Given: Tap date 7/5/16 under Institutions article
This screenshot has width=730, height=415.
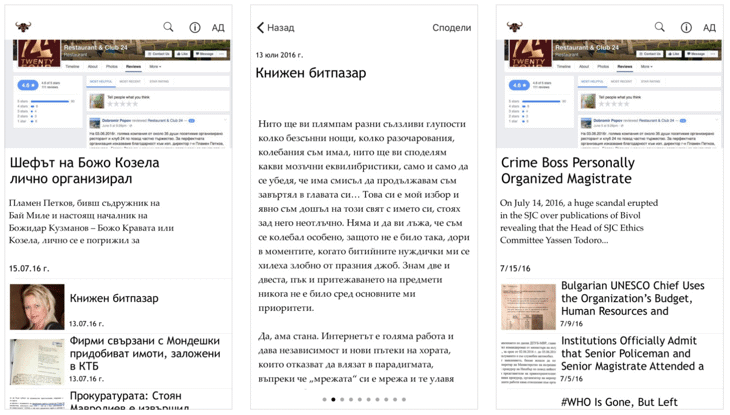Looking at the screenshot, I should pos(571,379).
